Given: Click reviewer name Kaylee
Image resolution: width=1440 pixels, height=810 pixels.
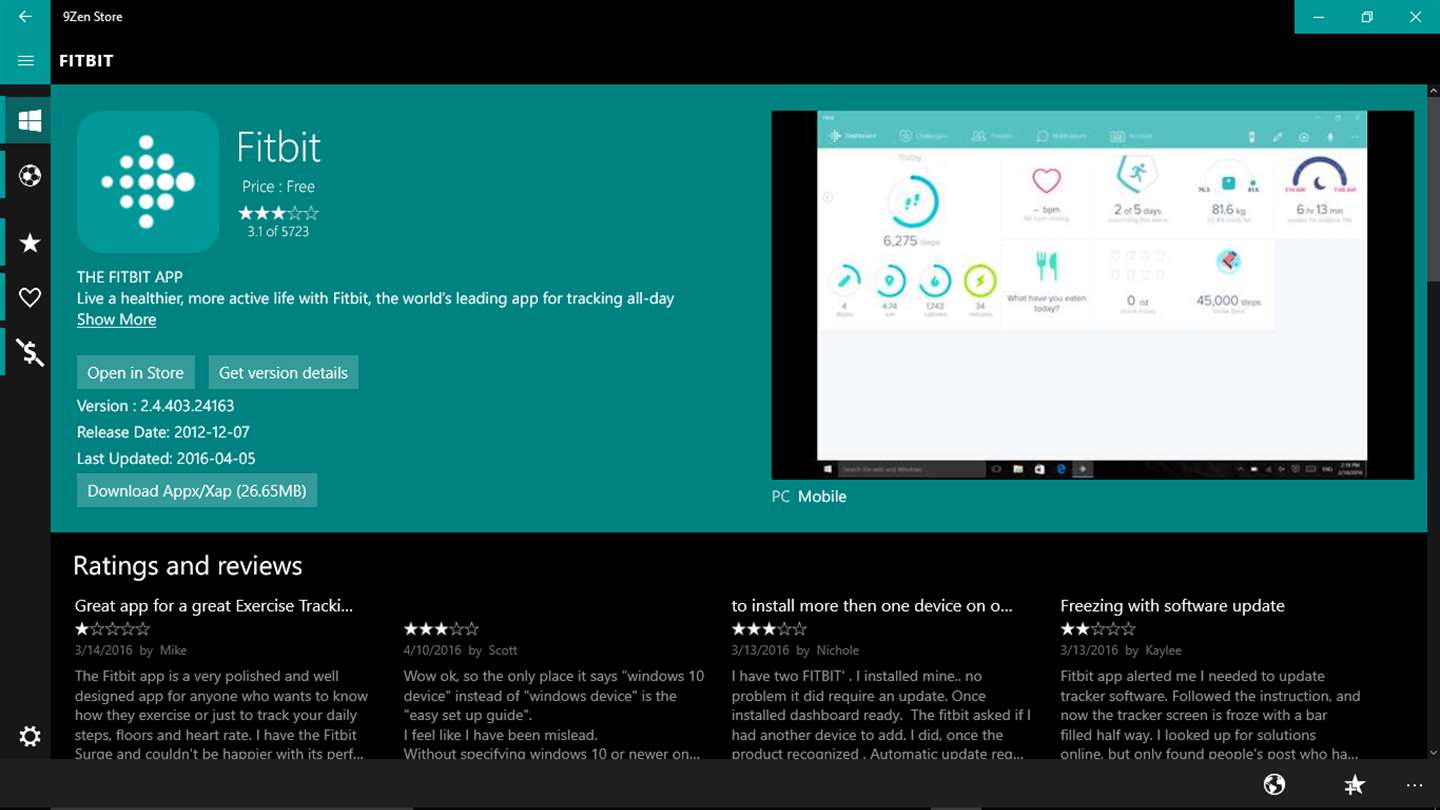Looking at the screenshot, I should 1163,650.
